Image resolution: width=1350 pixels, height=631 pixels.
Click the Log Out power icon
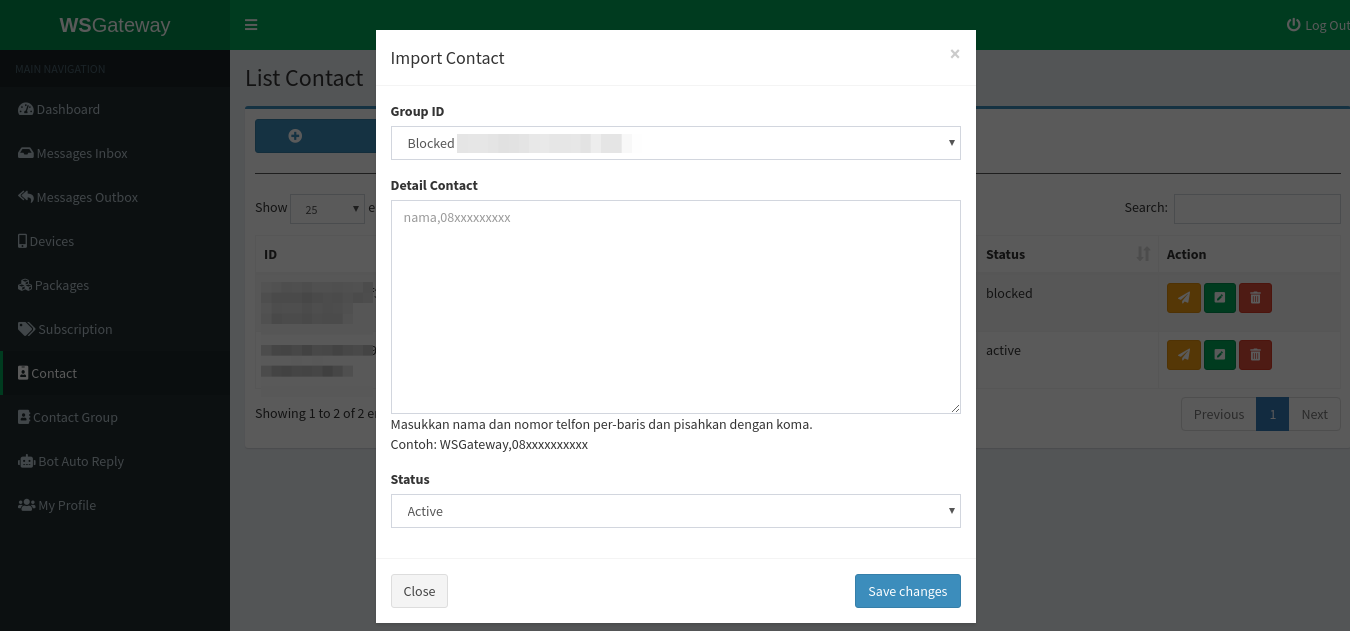(x=1293, y=25)
